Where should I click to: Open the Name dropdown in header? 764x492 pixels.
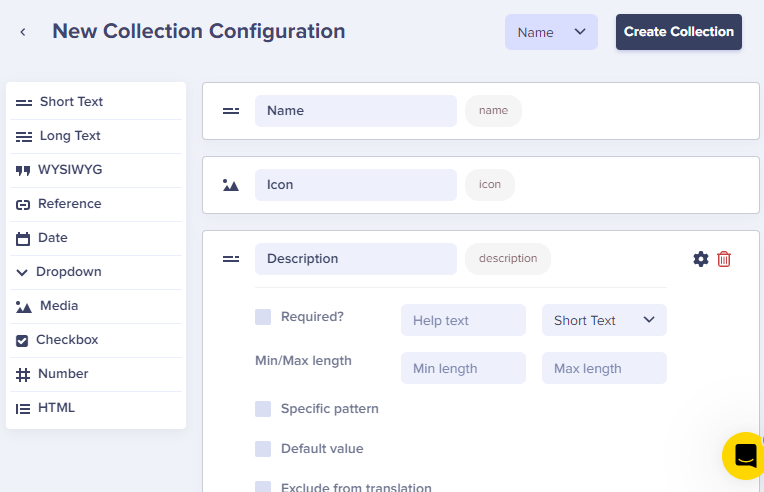(551, 32)
